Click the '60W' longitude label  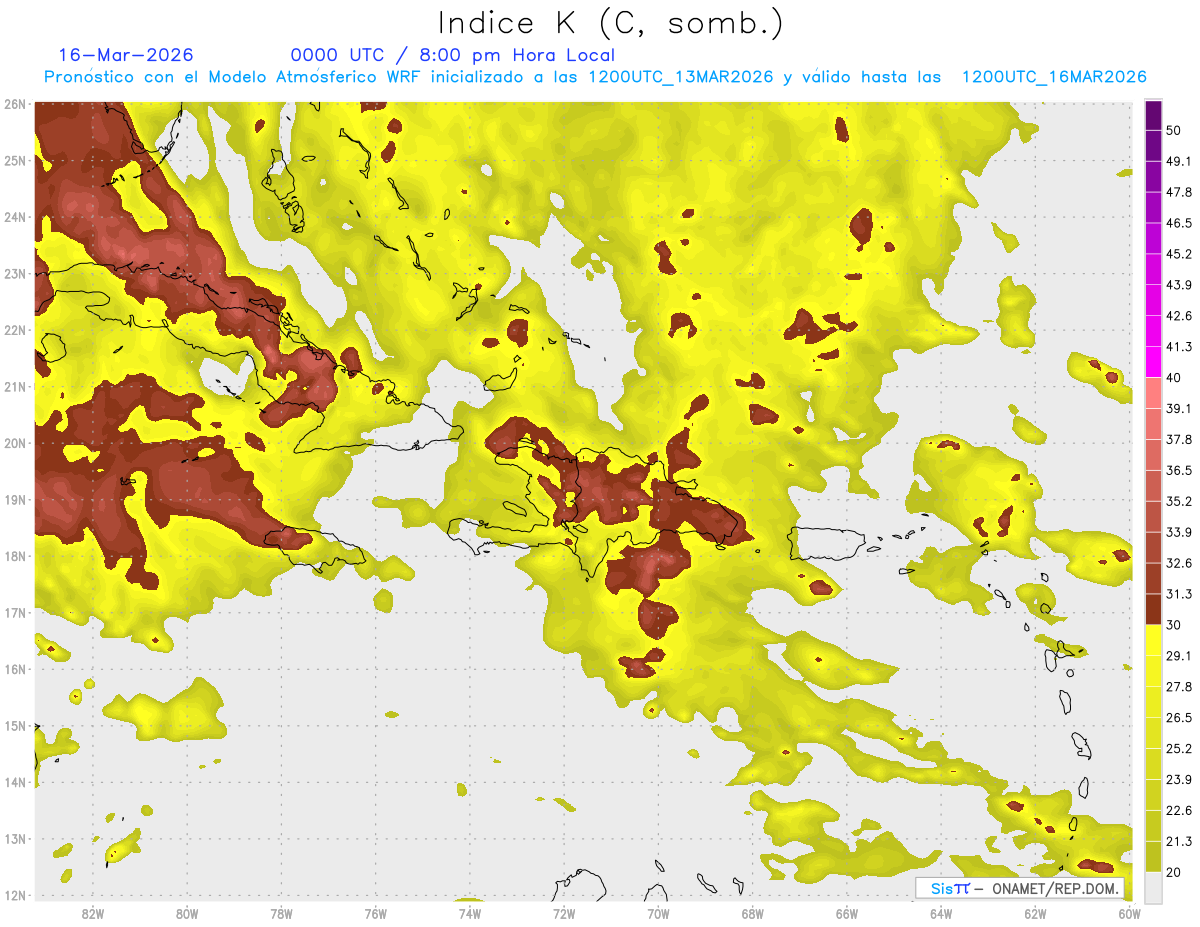pyautogui.click(x=1130, y=913)
